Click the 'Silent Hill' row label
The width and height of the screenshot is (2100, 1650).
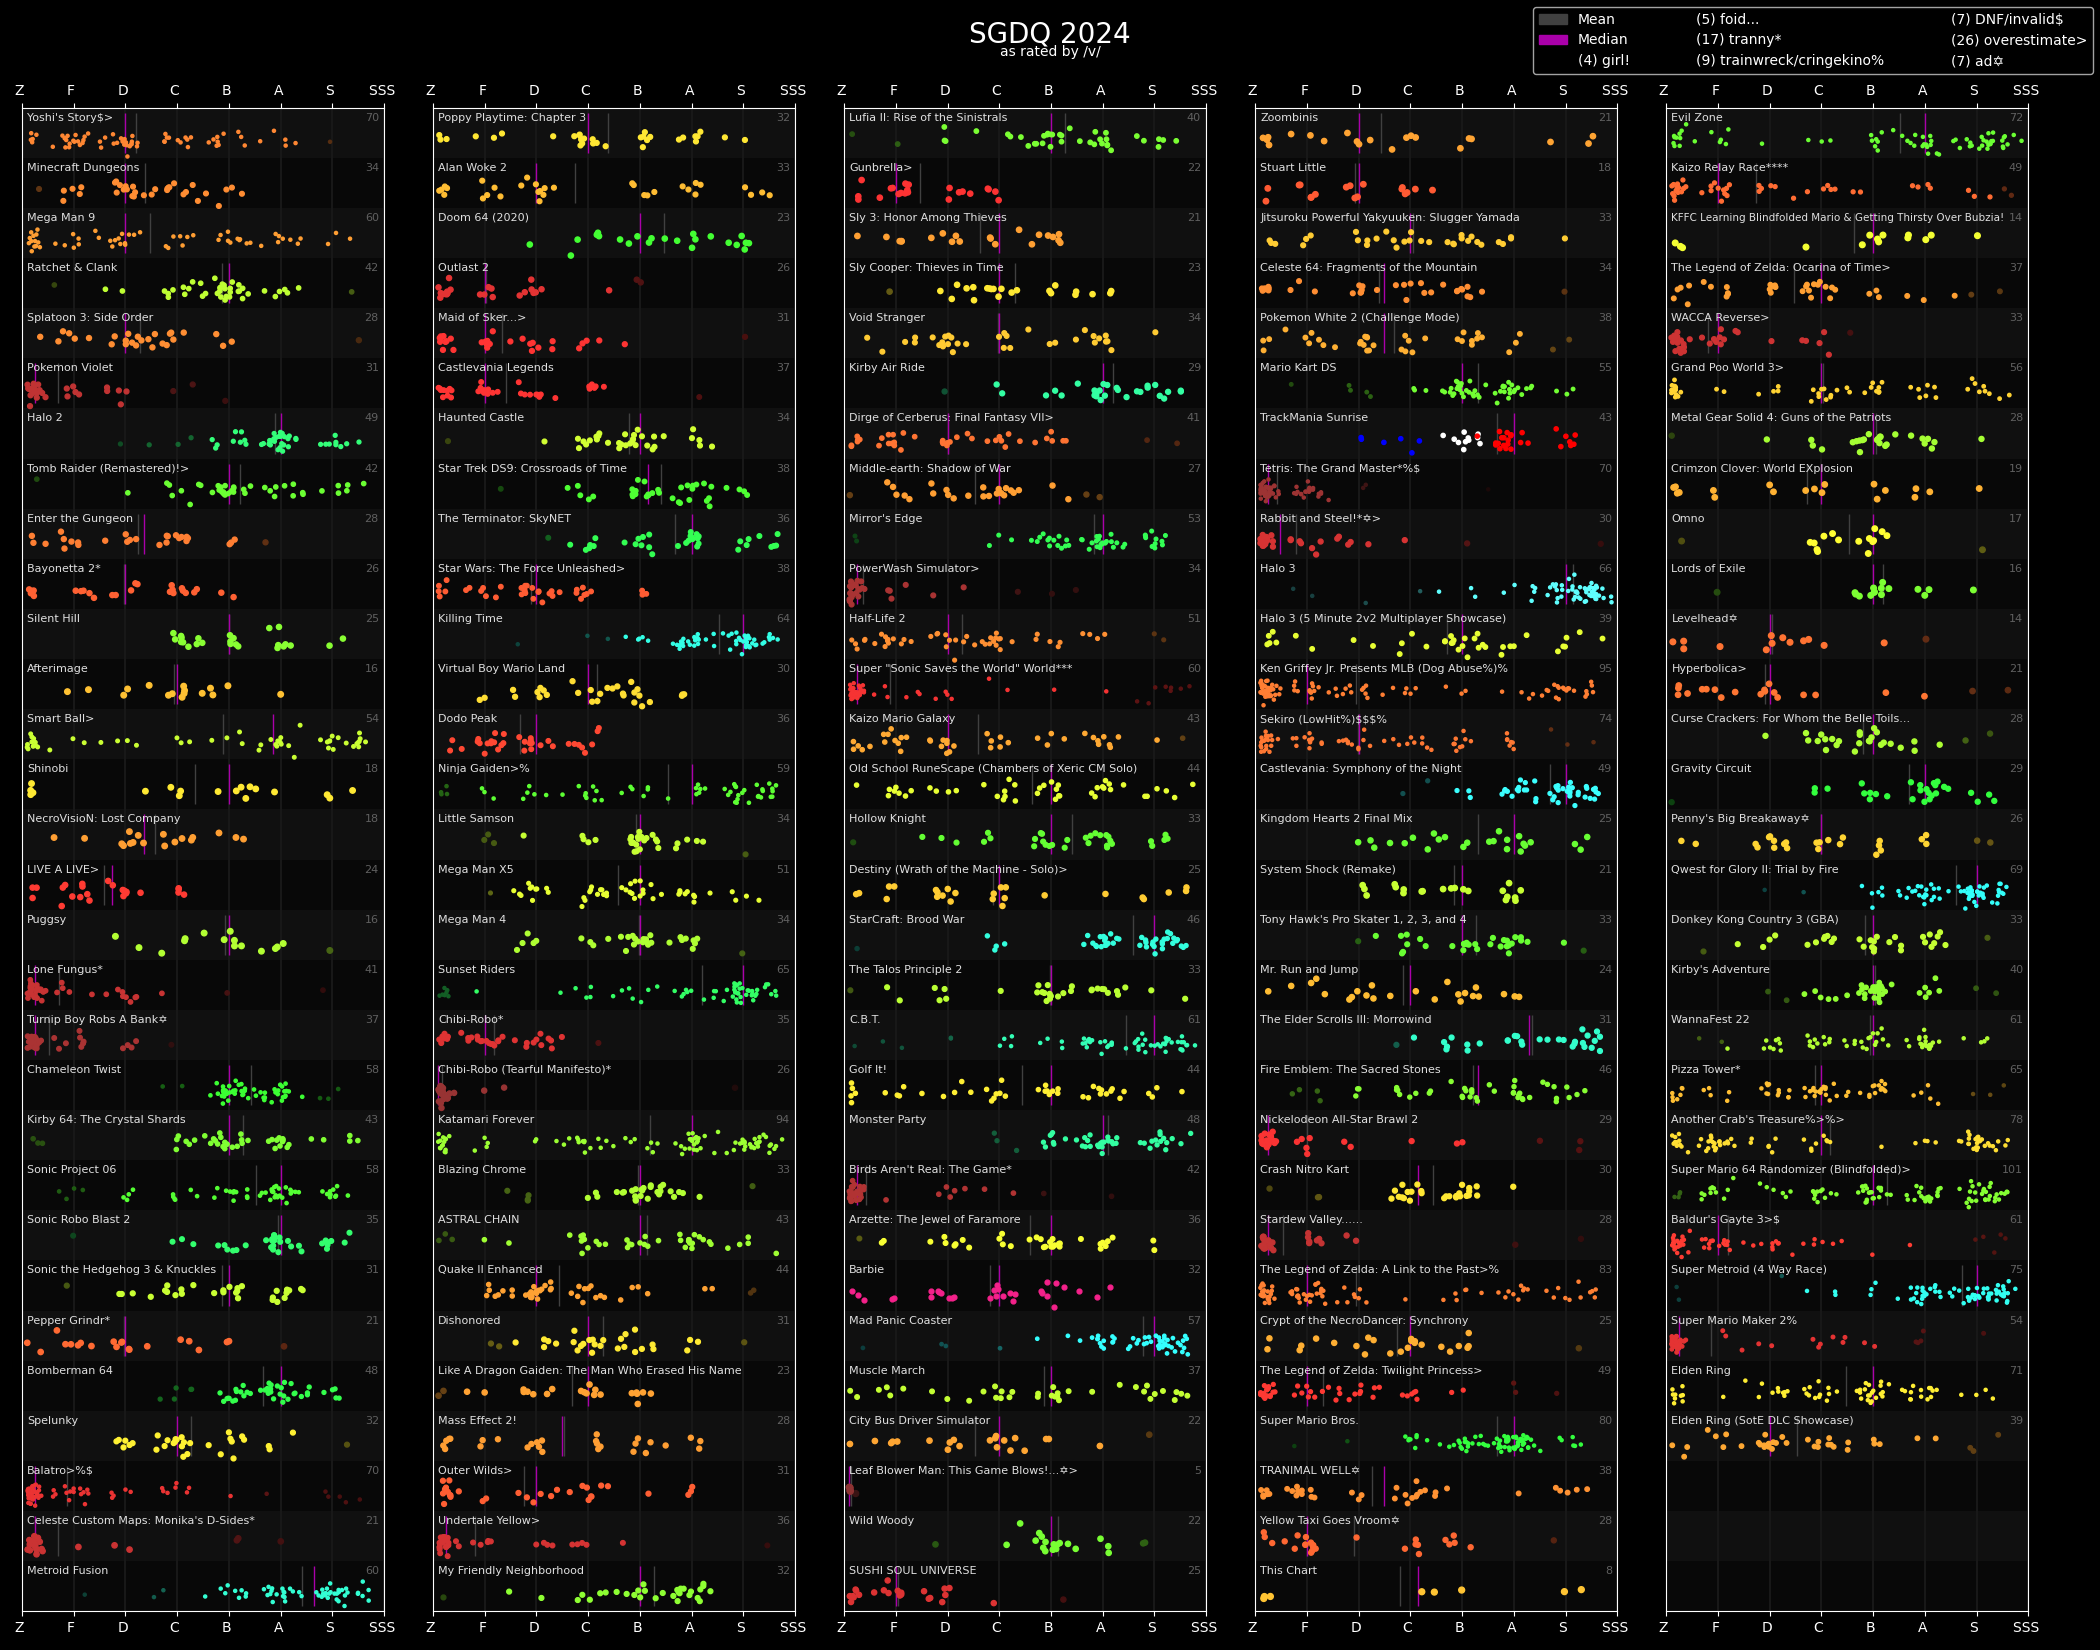click(53, 618)
